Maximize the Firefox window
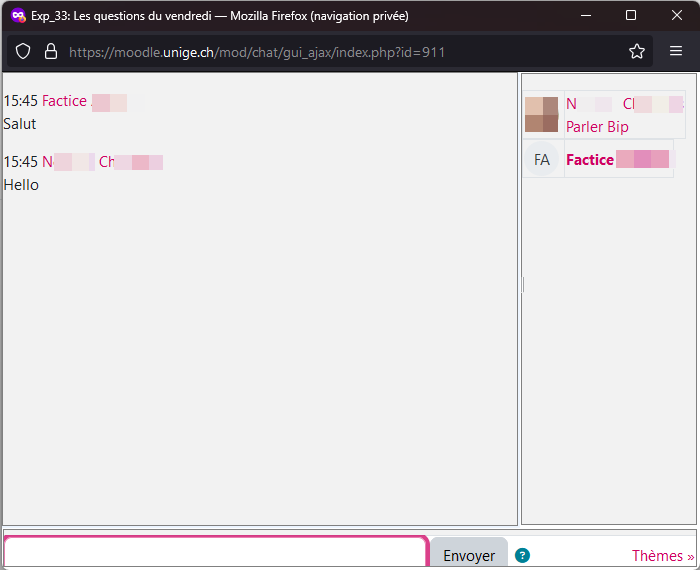 631,15
